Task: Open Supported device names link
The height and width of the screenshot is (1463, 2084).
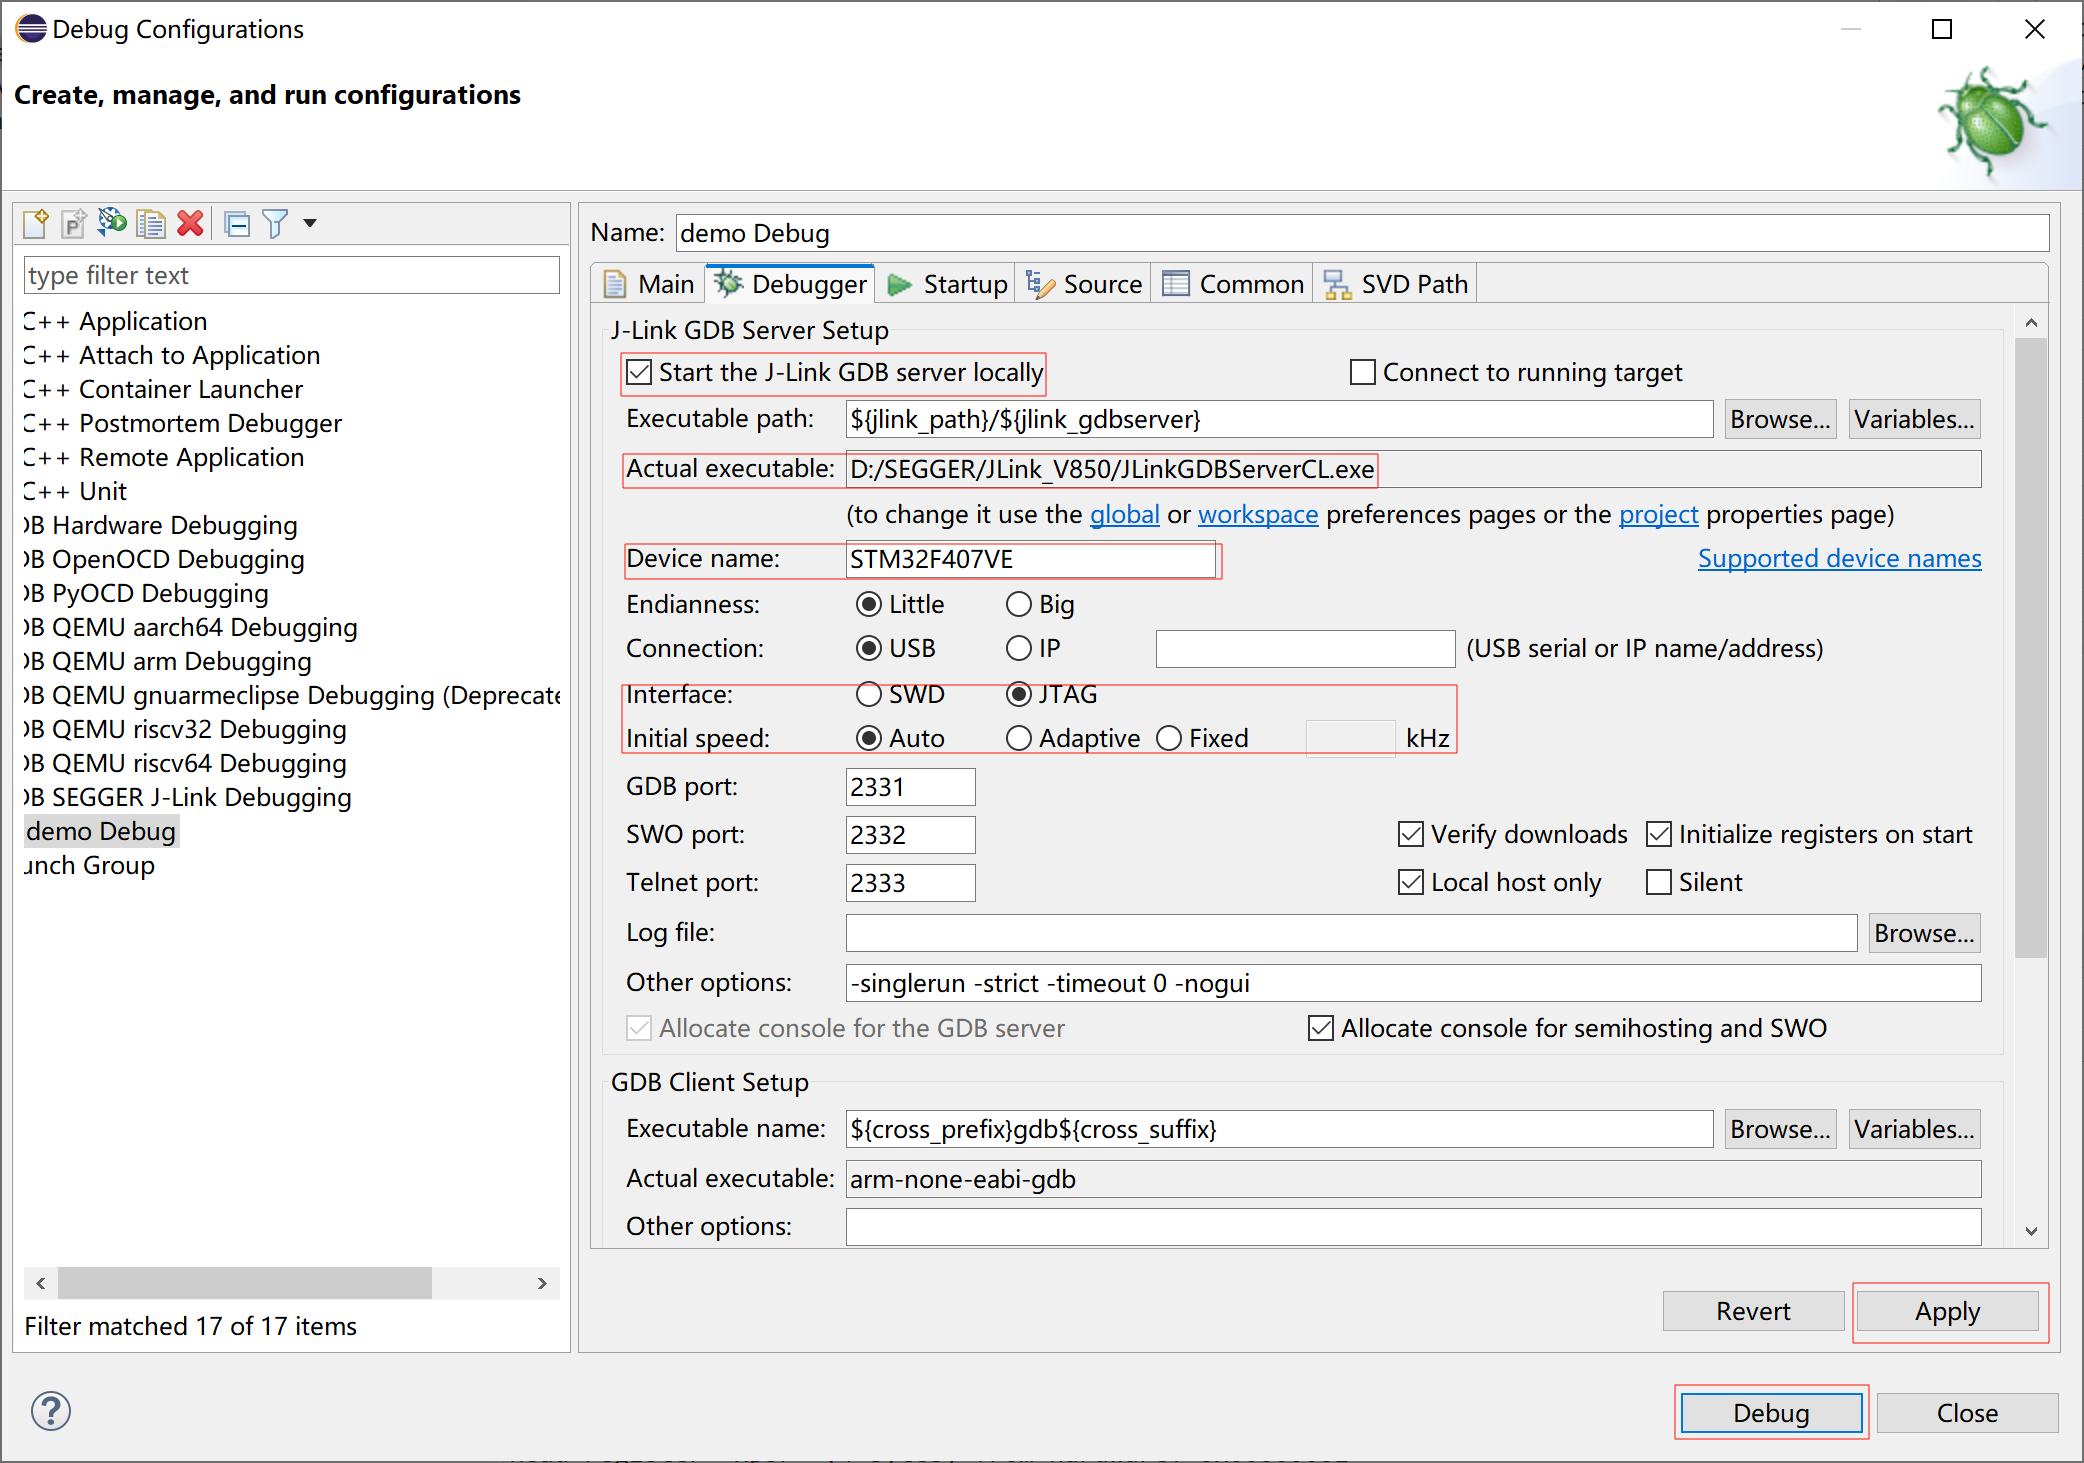Action: (x=1838, y=558)
